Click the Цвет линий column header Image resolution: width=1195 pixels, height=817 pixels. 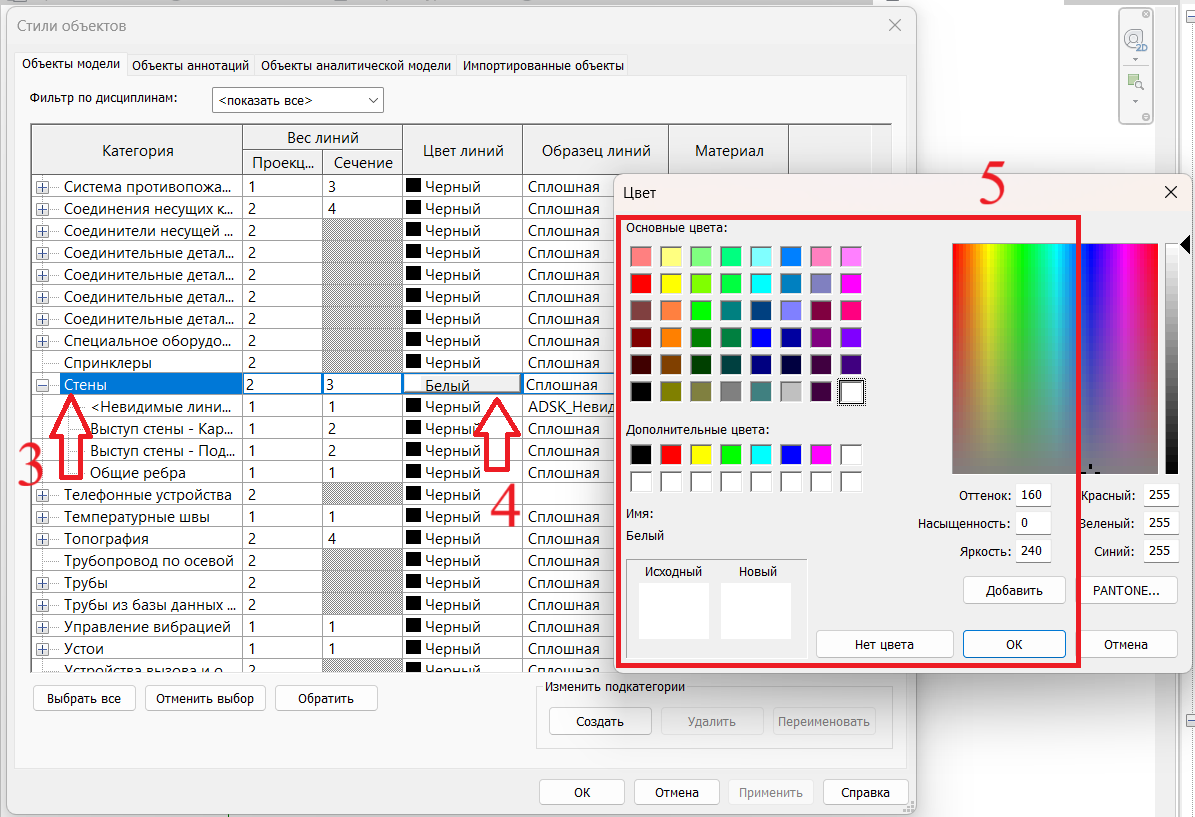tap(463, 150)
